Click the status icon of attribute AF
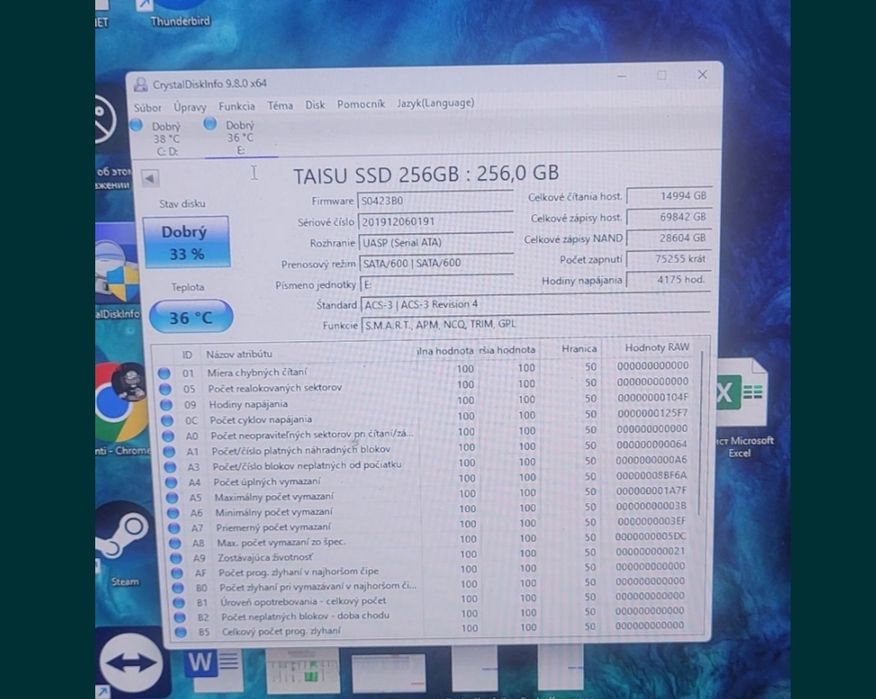 177,573
